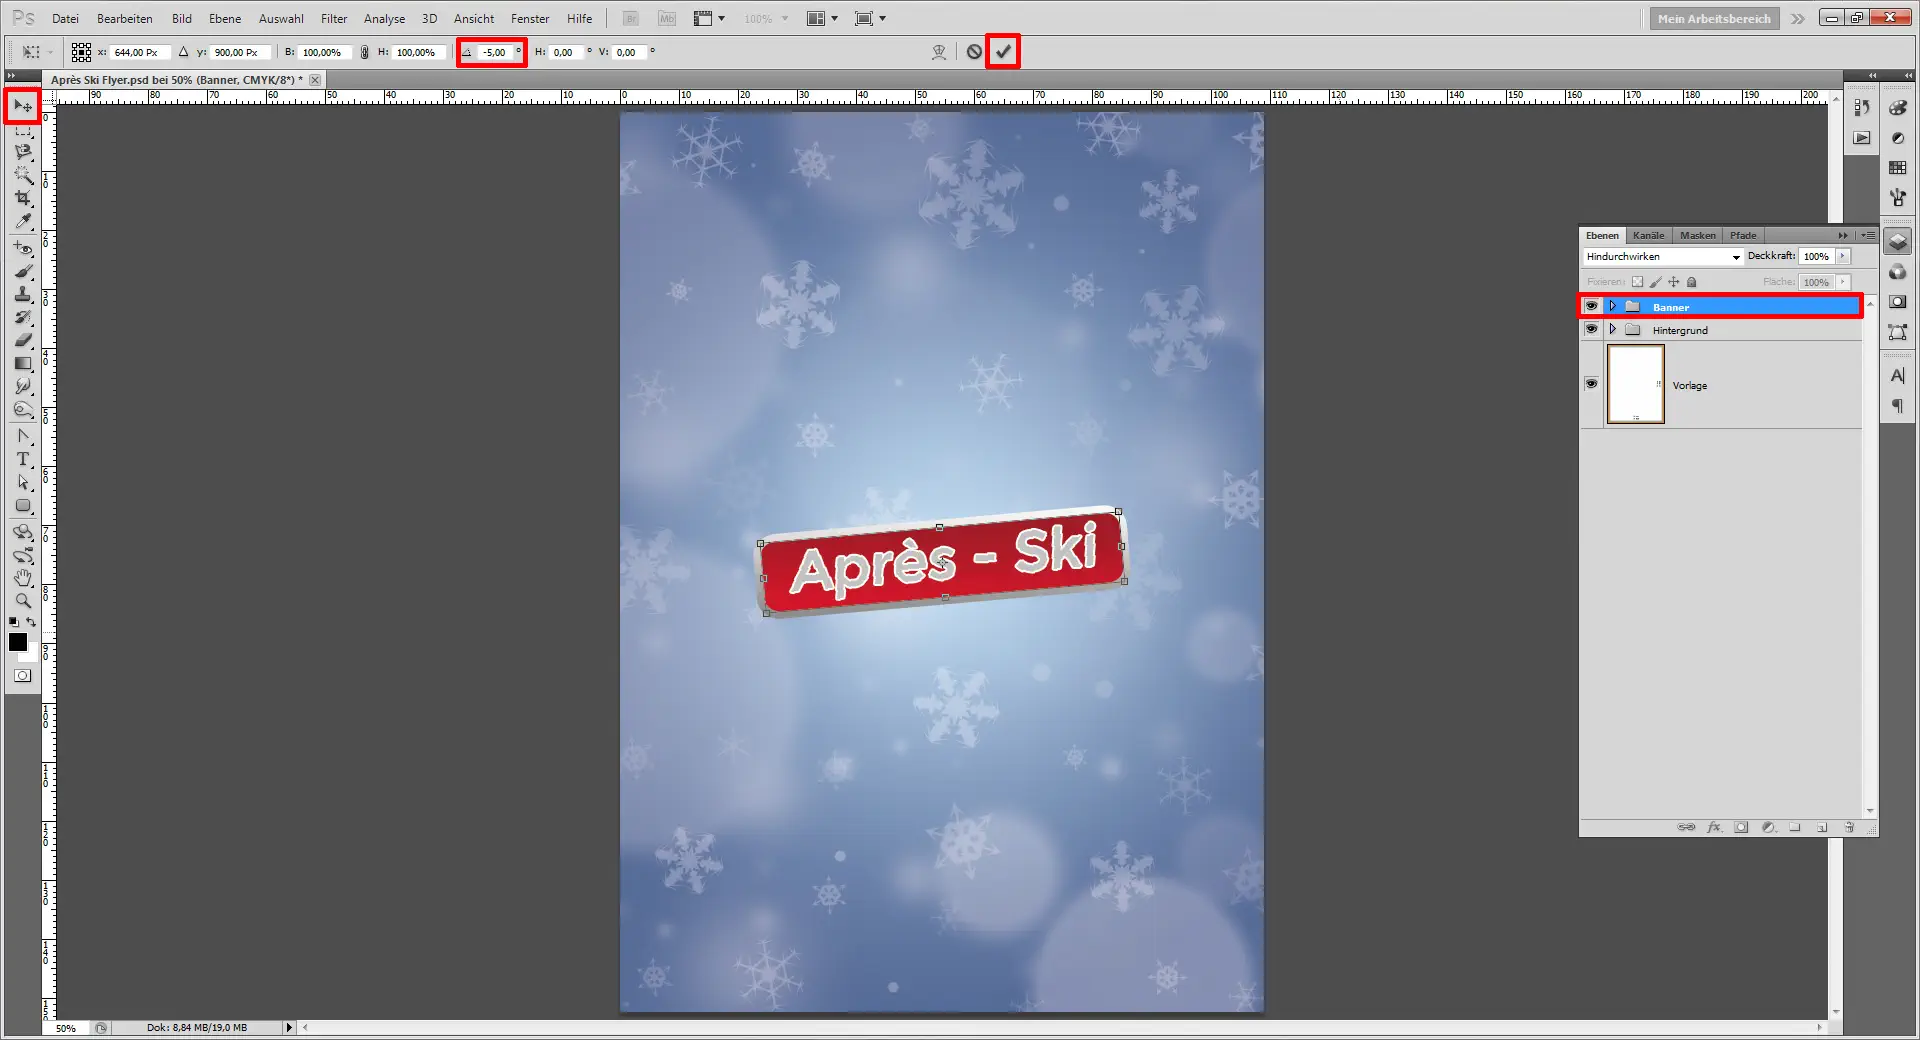The height and width of the screenshot is (1040, 1920).
Task: Hide the Banner layer group
Action: click(1592, 306)
